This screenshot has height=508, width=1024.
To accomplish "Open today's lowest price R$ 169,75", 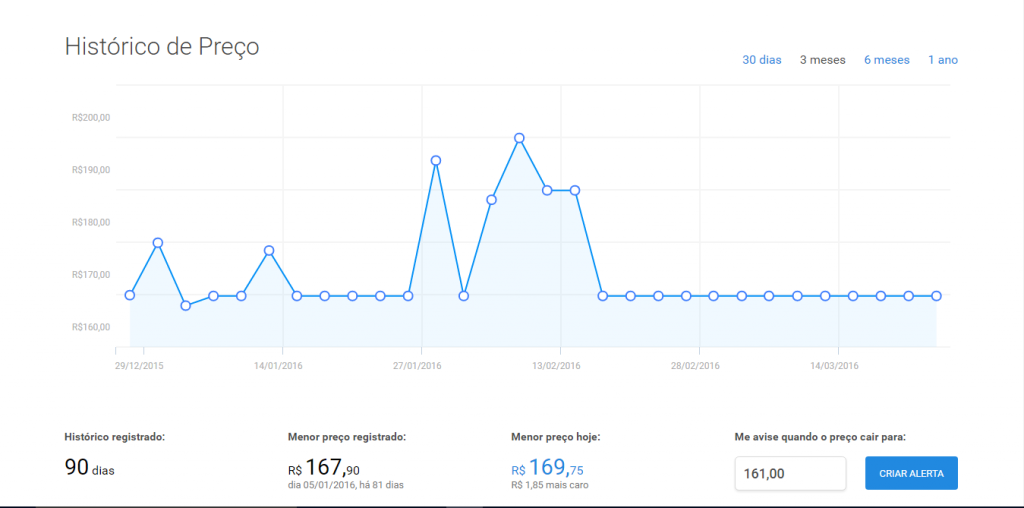I will click(x=550, y=468).
